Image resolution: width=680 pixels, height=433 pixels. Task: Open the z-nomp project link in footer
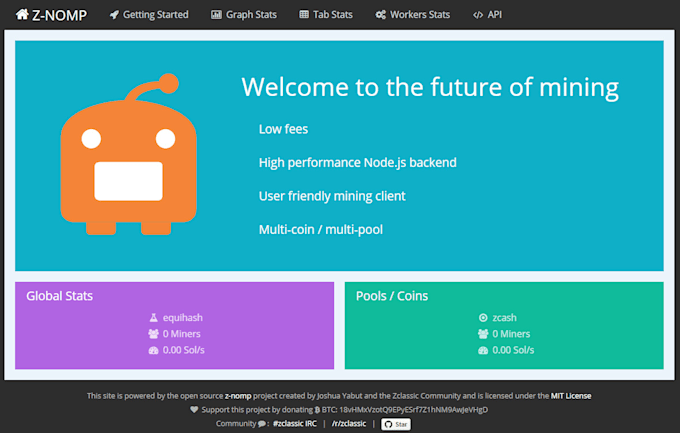point(238,396)
